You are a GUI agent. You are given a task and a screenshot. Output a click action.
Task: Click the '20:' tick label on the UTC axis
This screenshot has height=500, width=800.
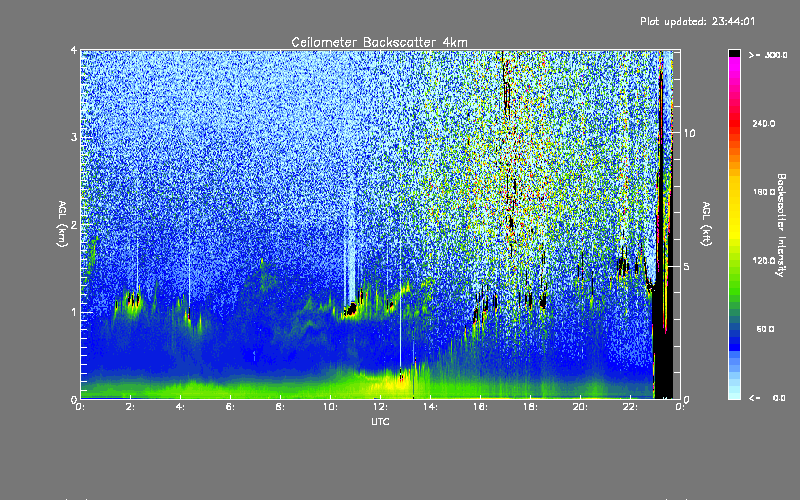point(580,407)
